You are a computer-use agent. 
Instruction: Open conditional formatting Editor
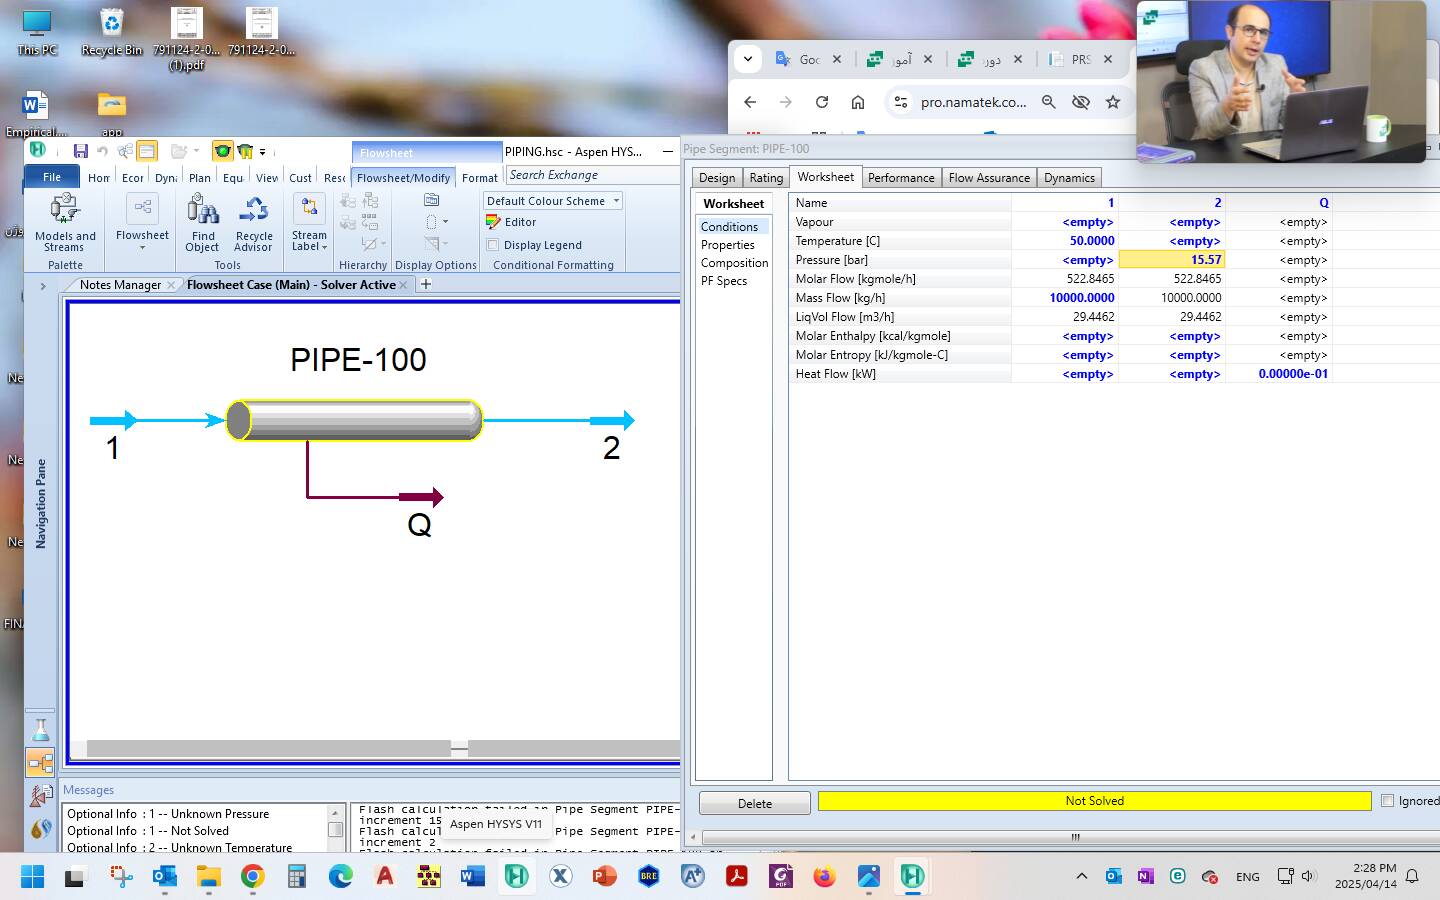(x=511, y=222)
